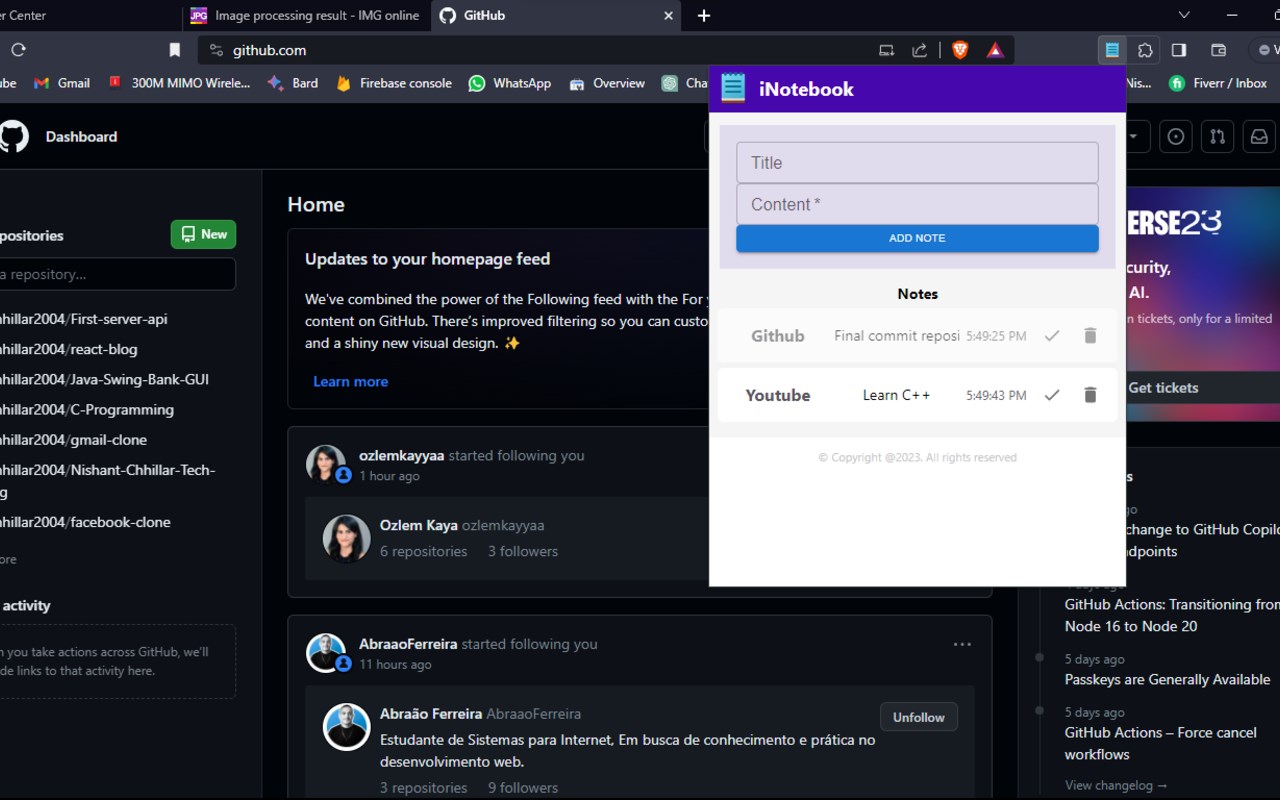
Task: Click Abraão Ferreira avatar in card
Action: [x=347, y=727]
